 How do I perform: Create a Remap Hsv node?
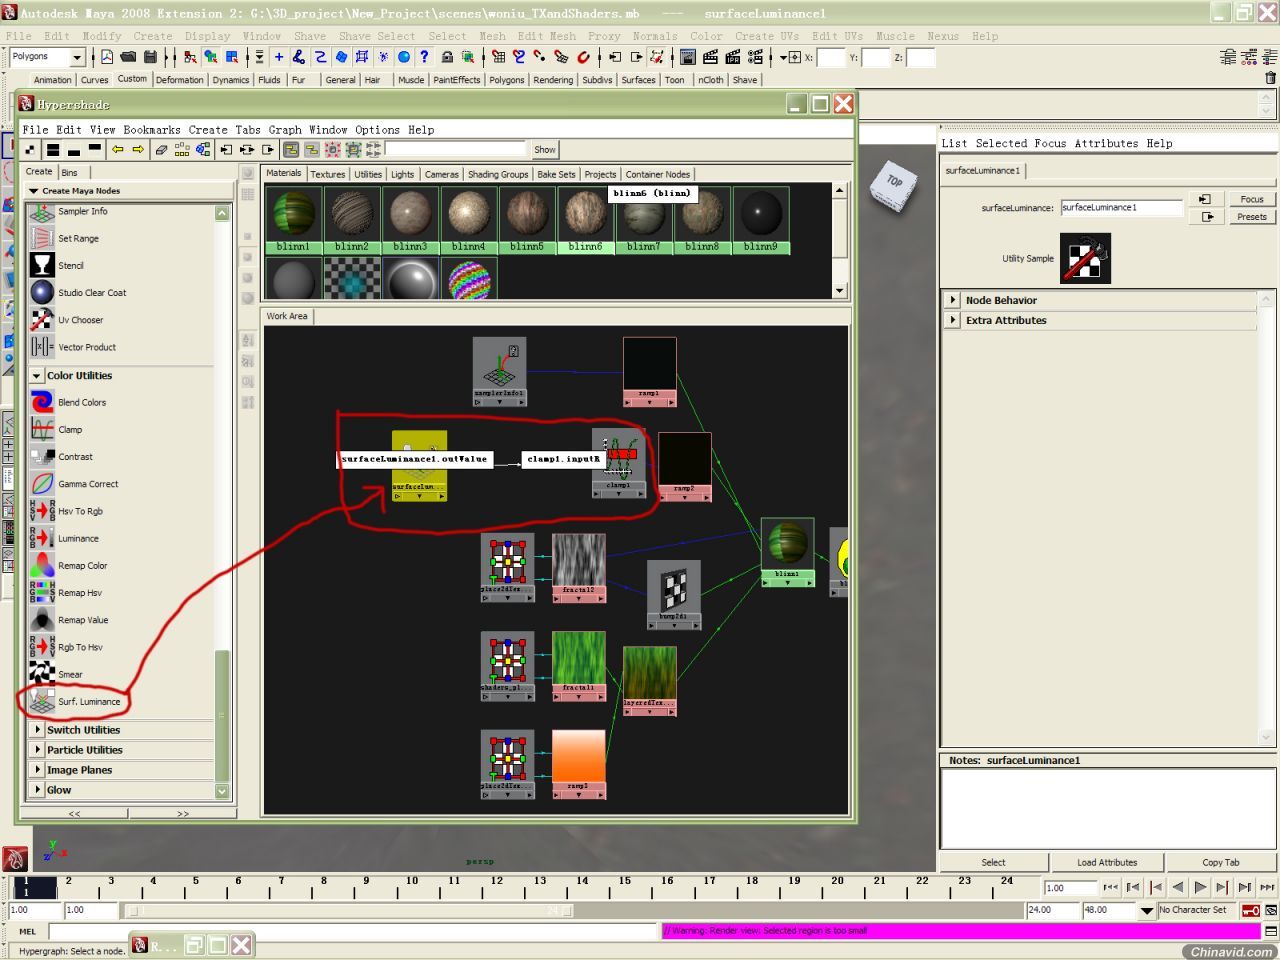[67, 593]
